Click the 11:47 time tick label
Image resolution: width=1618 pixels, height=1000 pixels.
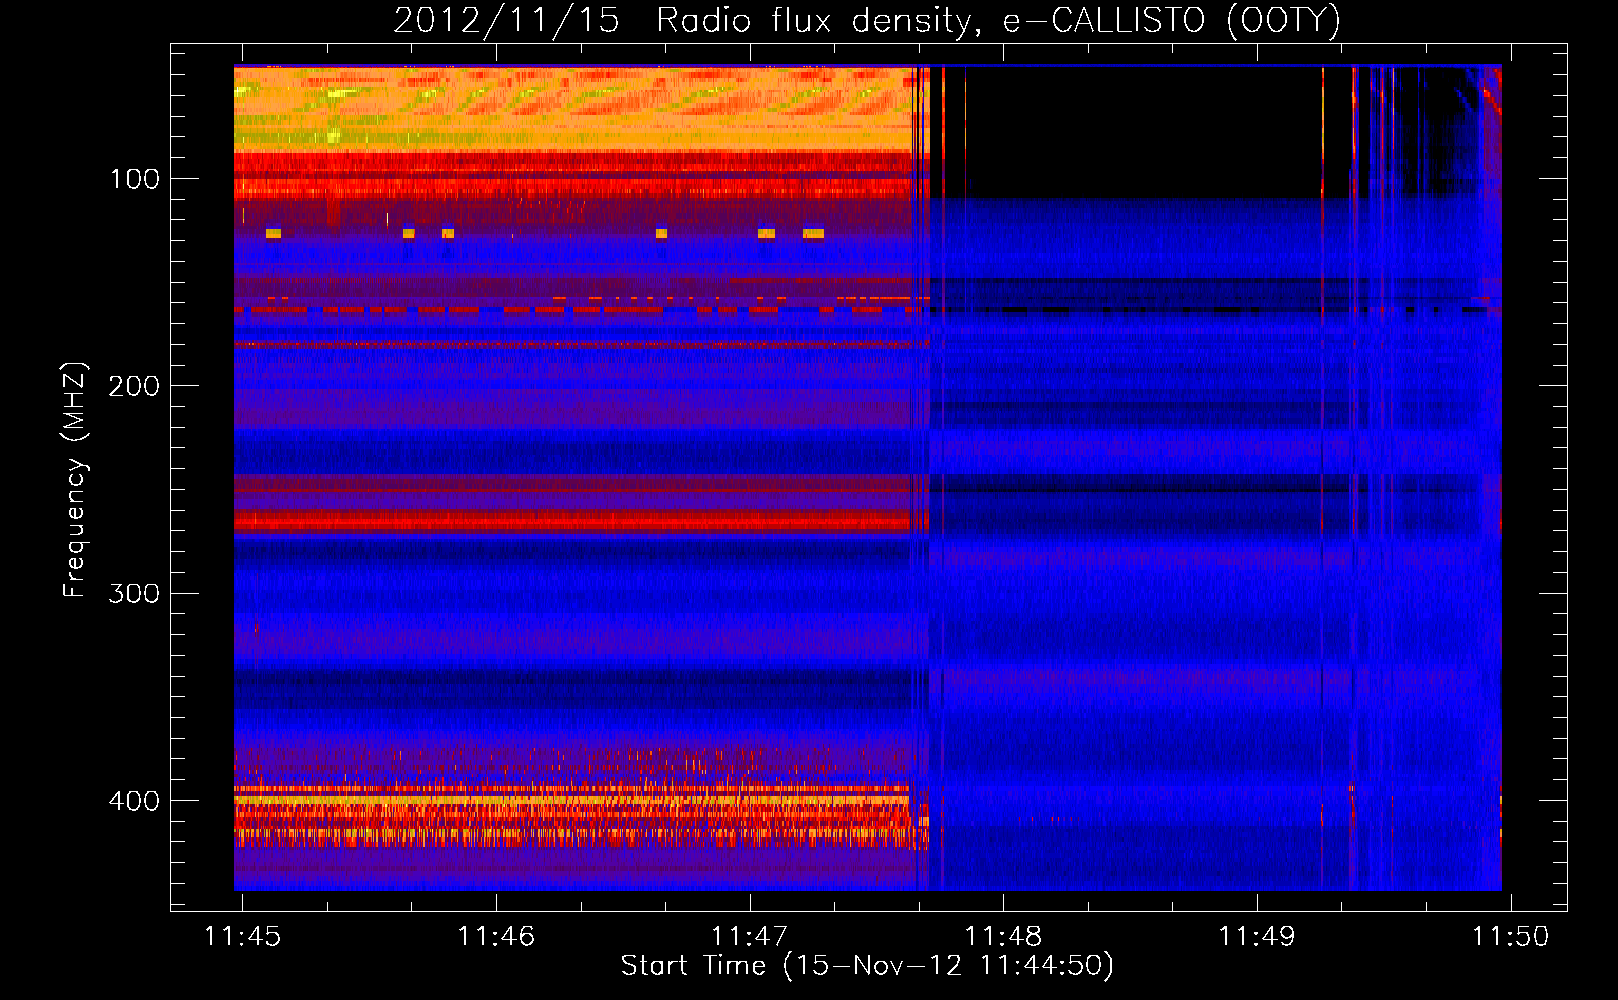click(750, 937)
